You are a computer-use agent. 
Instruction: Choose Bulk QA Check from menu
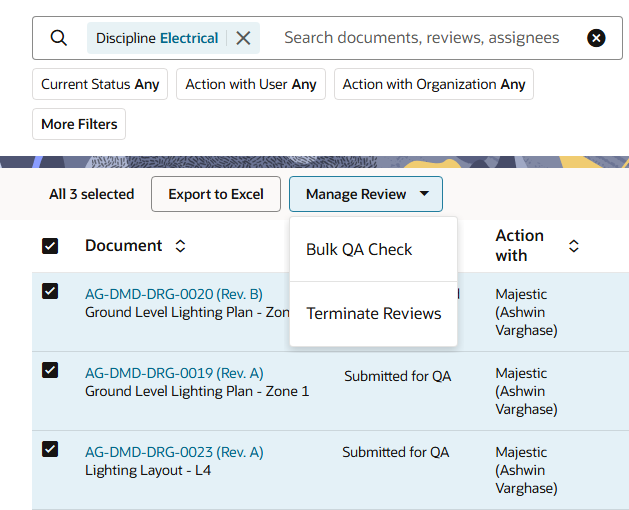(359, 250)
